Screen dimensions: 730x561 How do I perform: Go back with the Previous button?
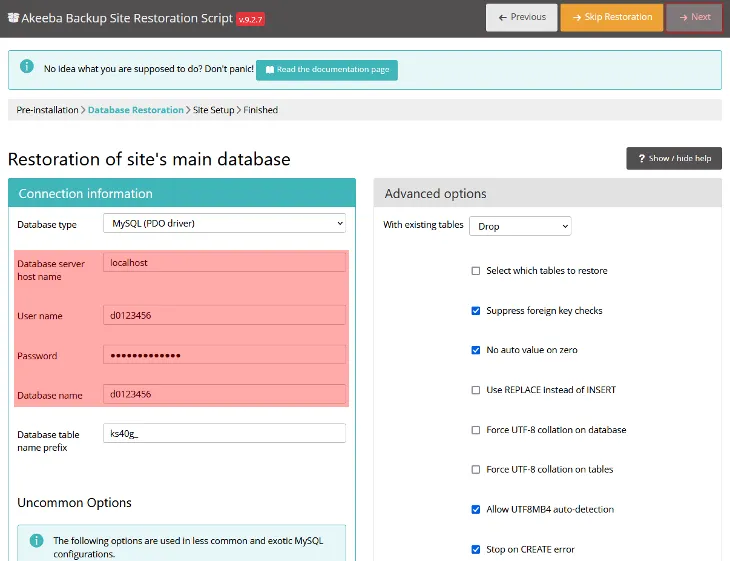coord(521,17)
